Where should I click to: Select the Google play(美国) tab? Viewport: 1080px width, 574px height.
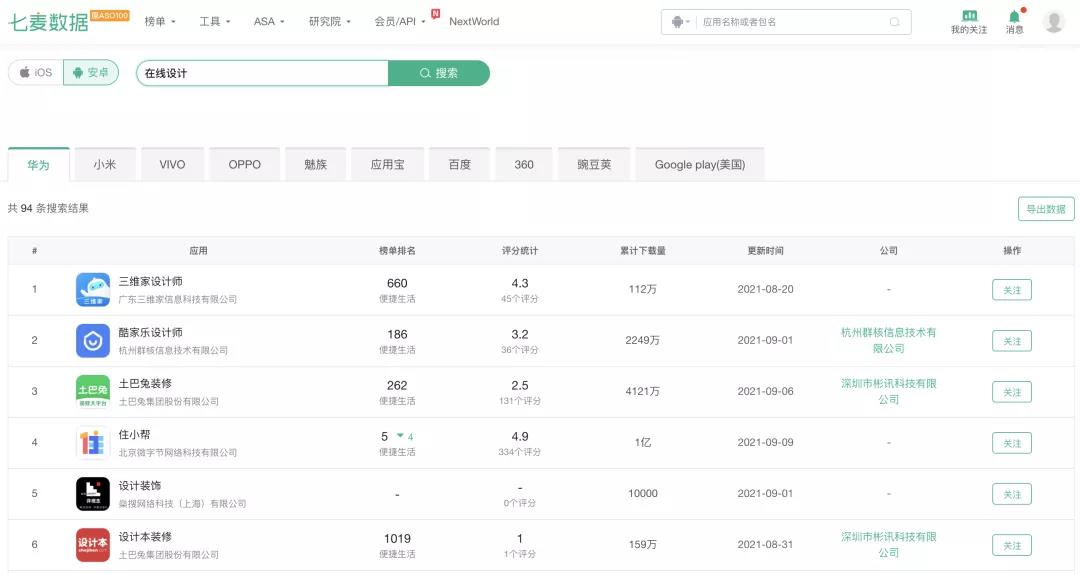coord(700,165)
